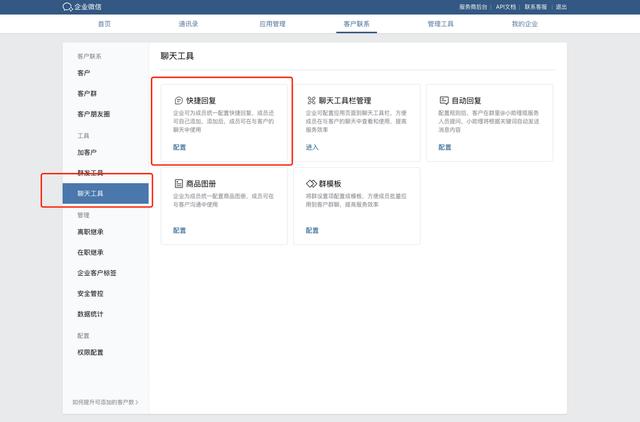Open the 应用管理 tab
This screenshot has height=422, width=640.
272,24
